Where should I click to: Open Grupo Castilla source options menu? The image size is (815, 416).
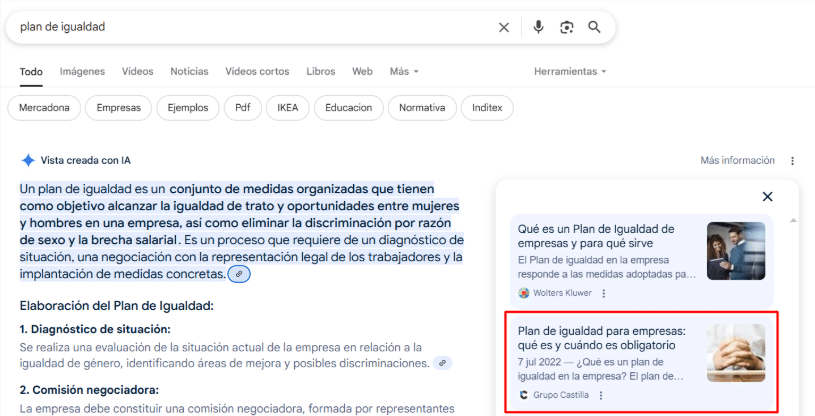(x=601, y=395)
